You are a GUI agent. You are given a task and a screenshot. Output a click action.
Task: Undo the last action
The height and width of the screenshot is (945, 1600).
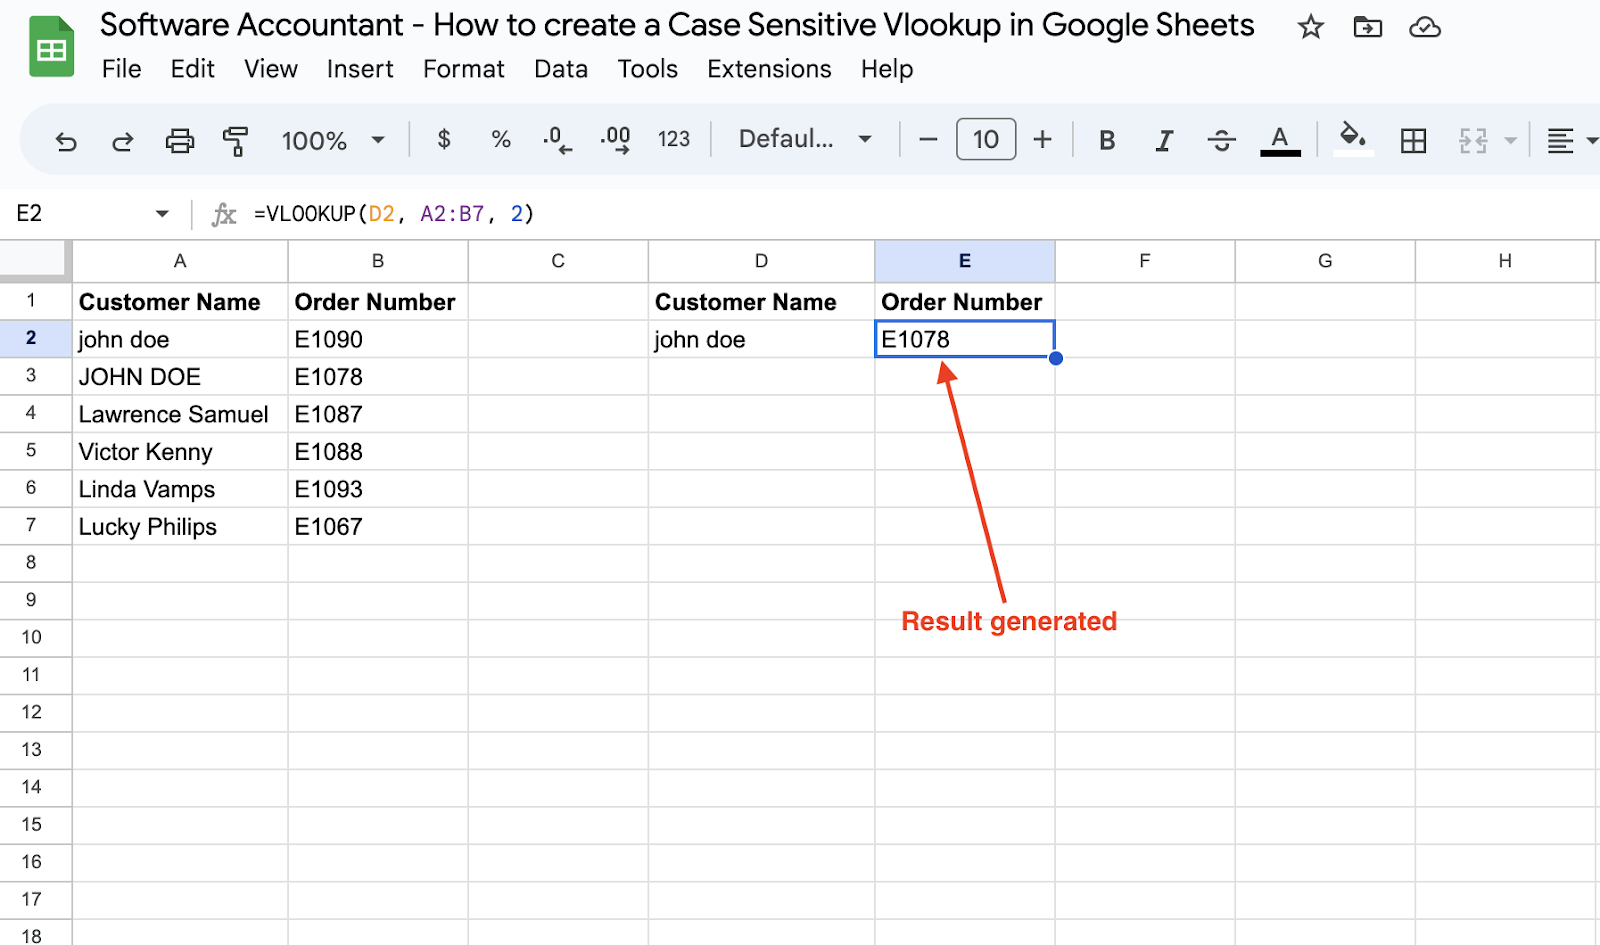click(x=66, y=141)
